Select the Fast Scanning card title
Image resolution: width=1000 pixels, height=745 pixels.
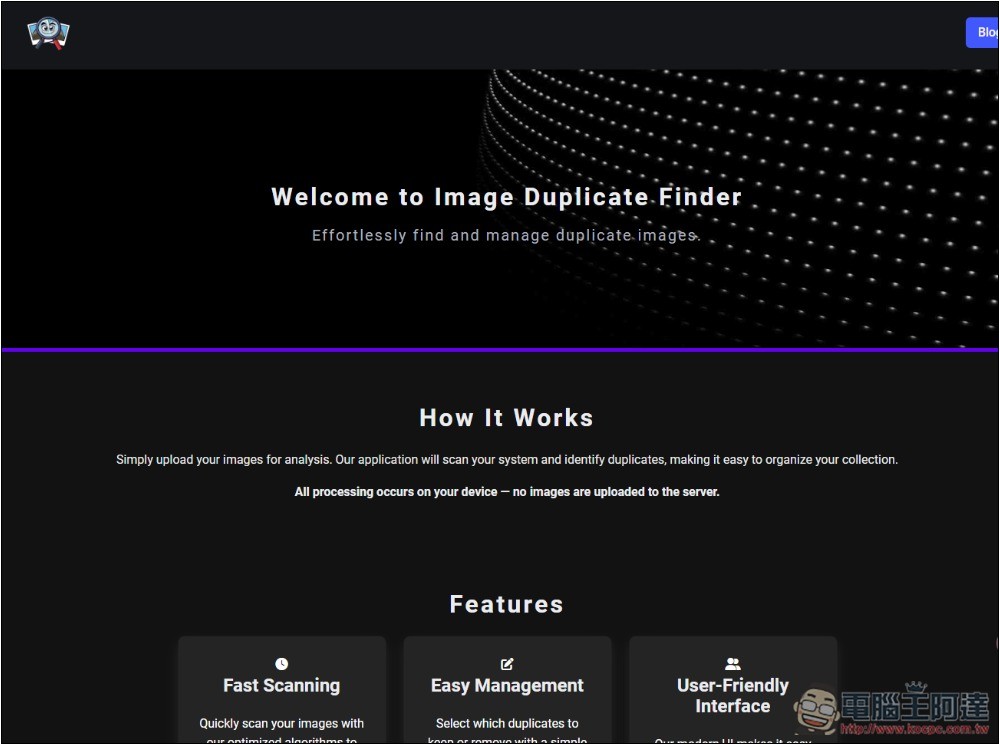(281, 686)
